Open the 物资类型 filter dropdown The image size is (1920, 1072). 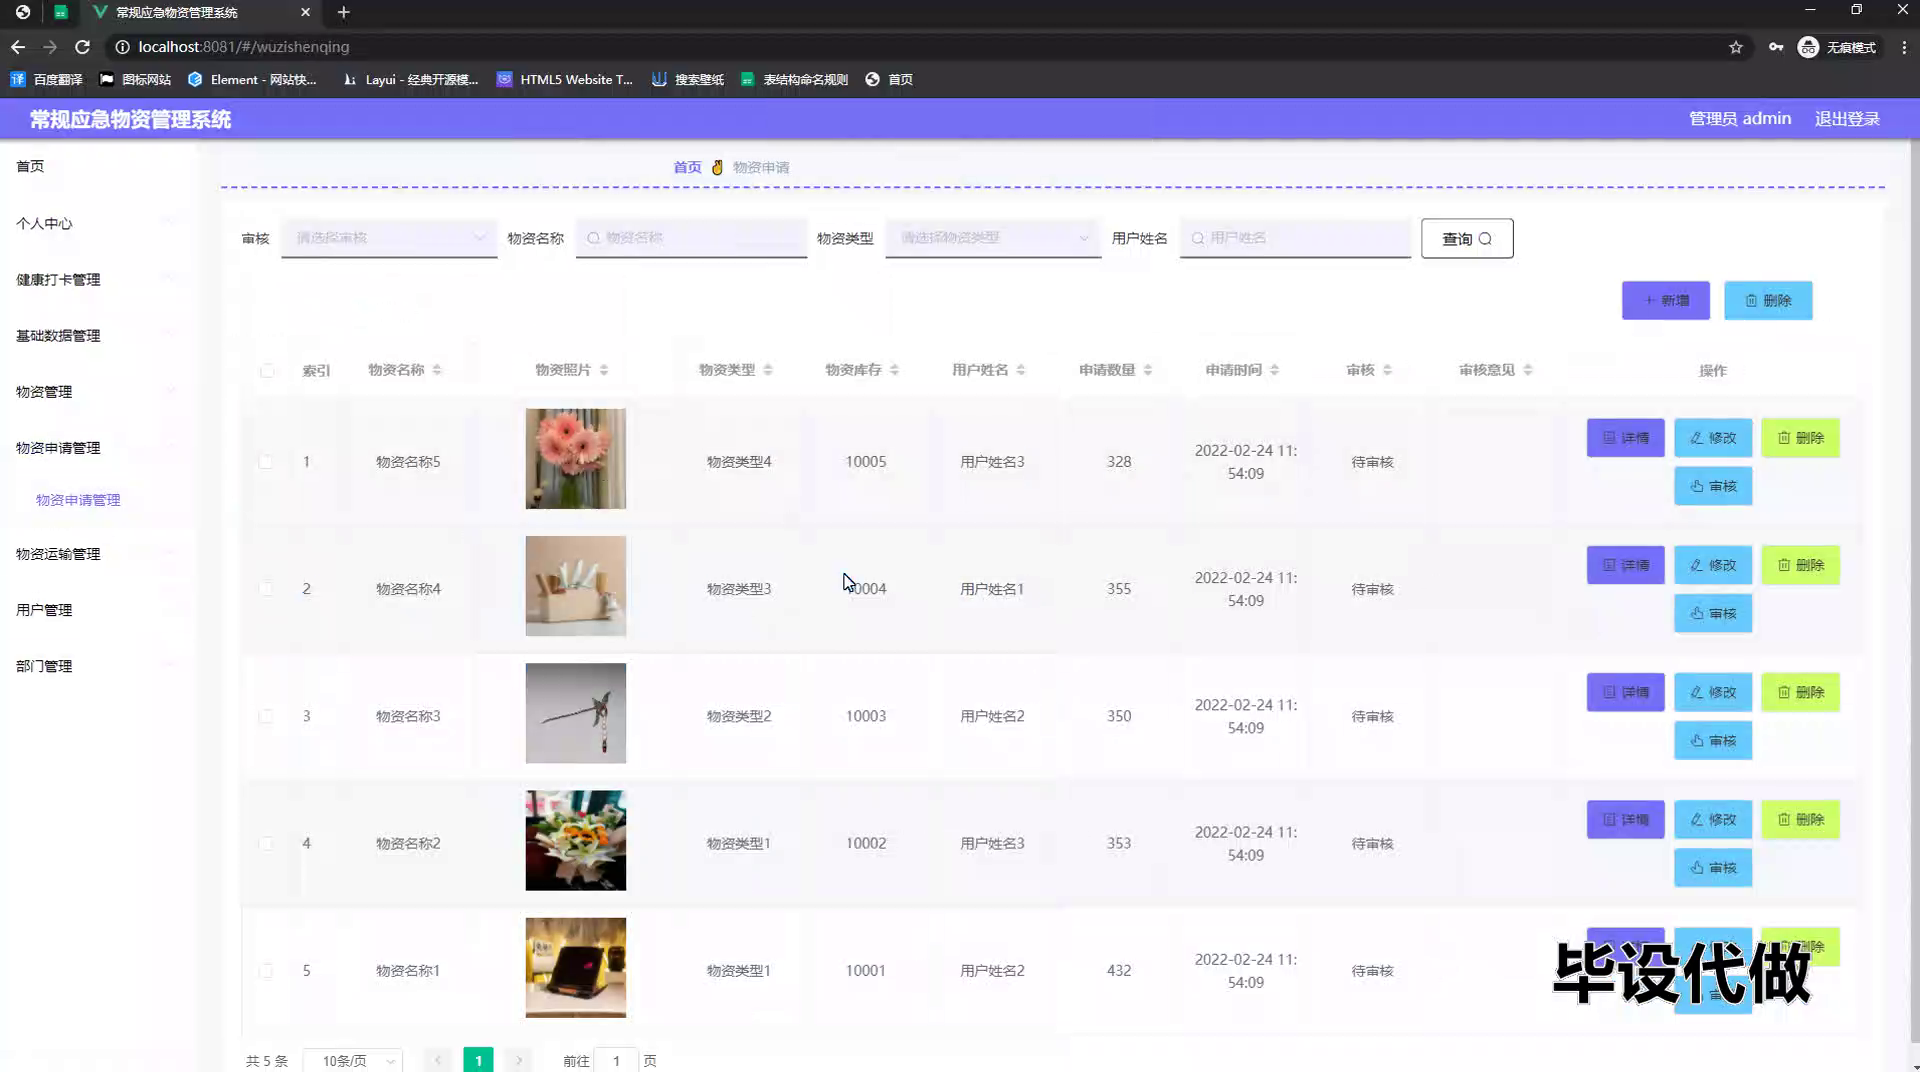pyautogui.click(x=993, y=238)
